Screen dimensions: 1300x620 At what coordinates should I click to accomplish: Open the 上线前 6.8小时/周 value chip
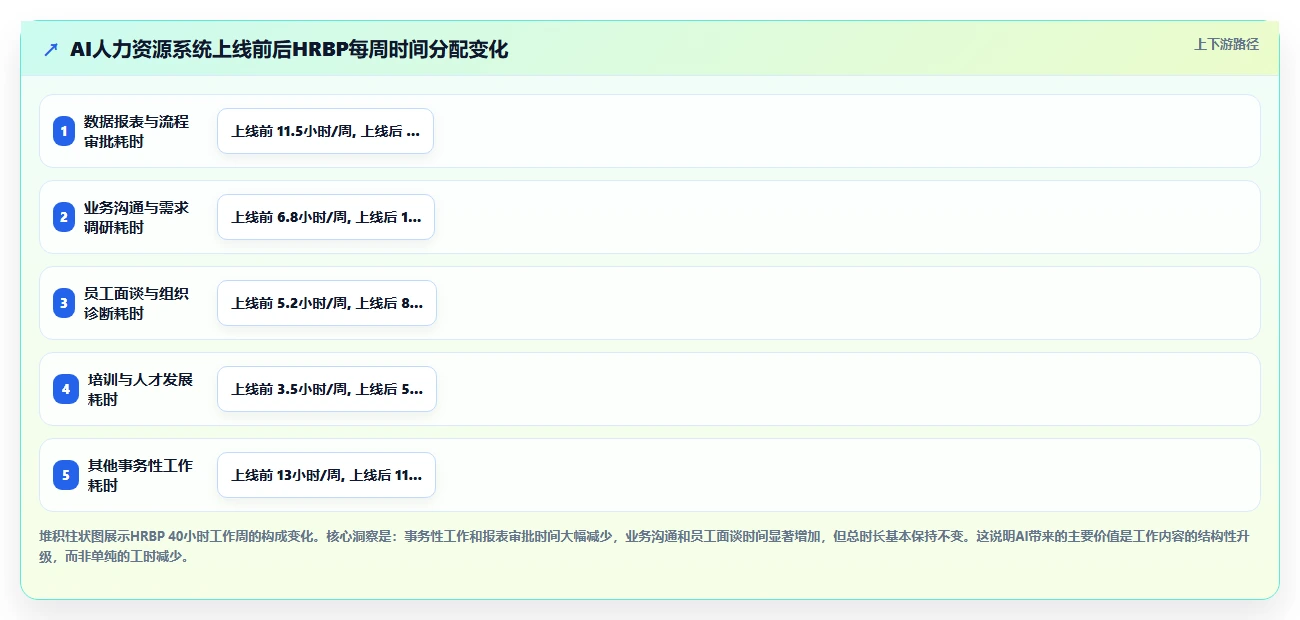(x=326, y=217)
